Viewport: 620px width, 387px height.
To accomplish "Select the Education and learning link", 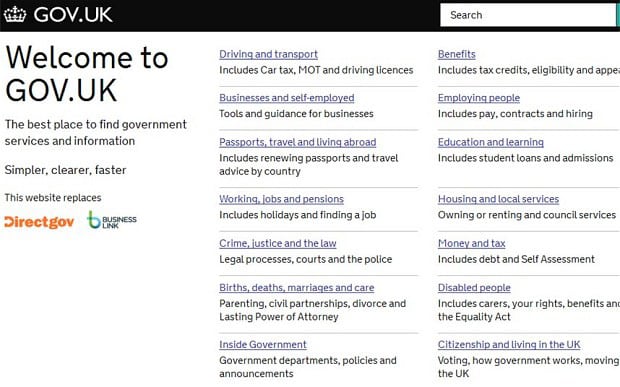I will click(x=491, y=142).
